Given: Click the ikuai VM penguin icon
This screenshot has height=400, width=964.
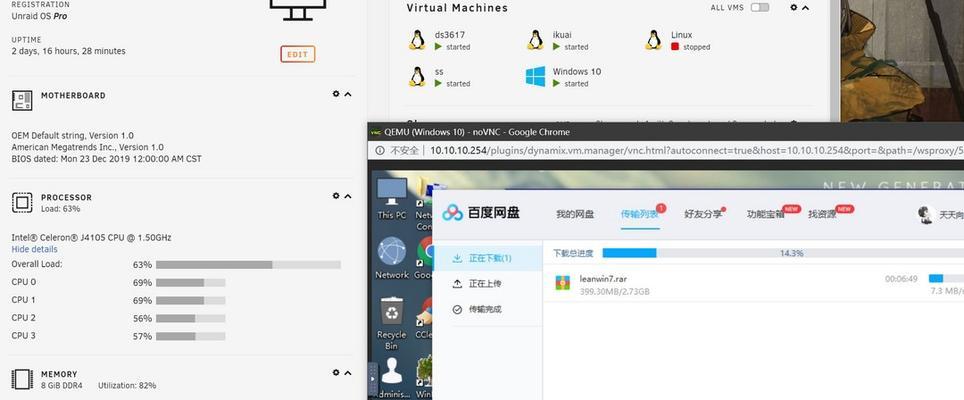Looking at the screenshot, I should [535, 40].
